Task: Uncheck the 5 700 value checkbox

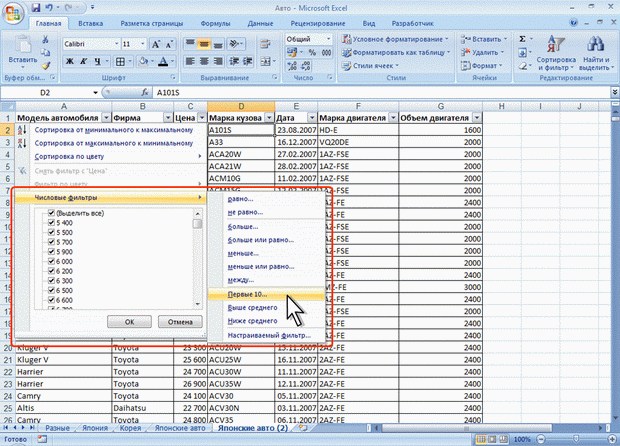Action: coord(51,242)
